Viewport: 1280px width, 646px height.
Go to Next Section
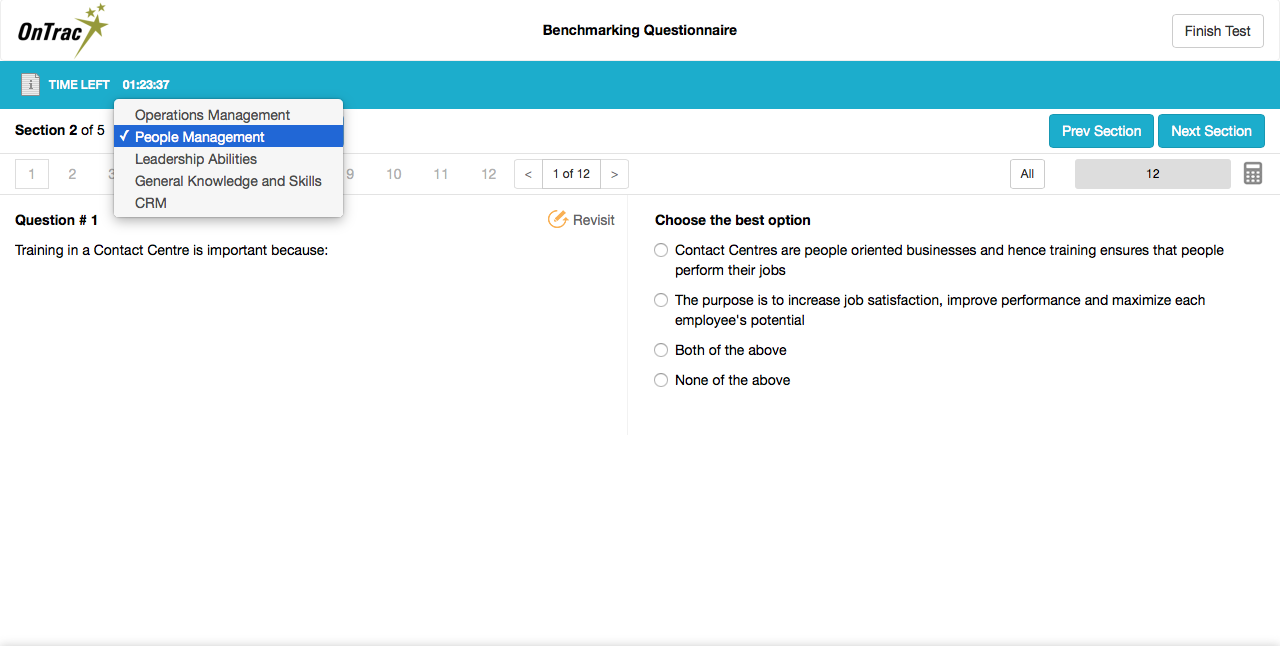coord(1211,131)
